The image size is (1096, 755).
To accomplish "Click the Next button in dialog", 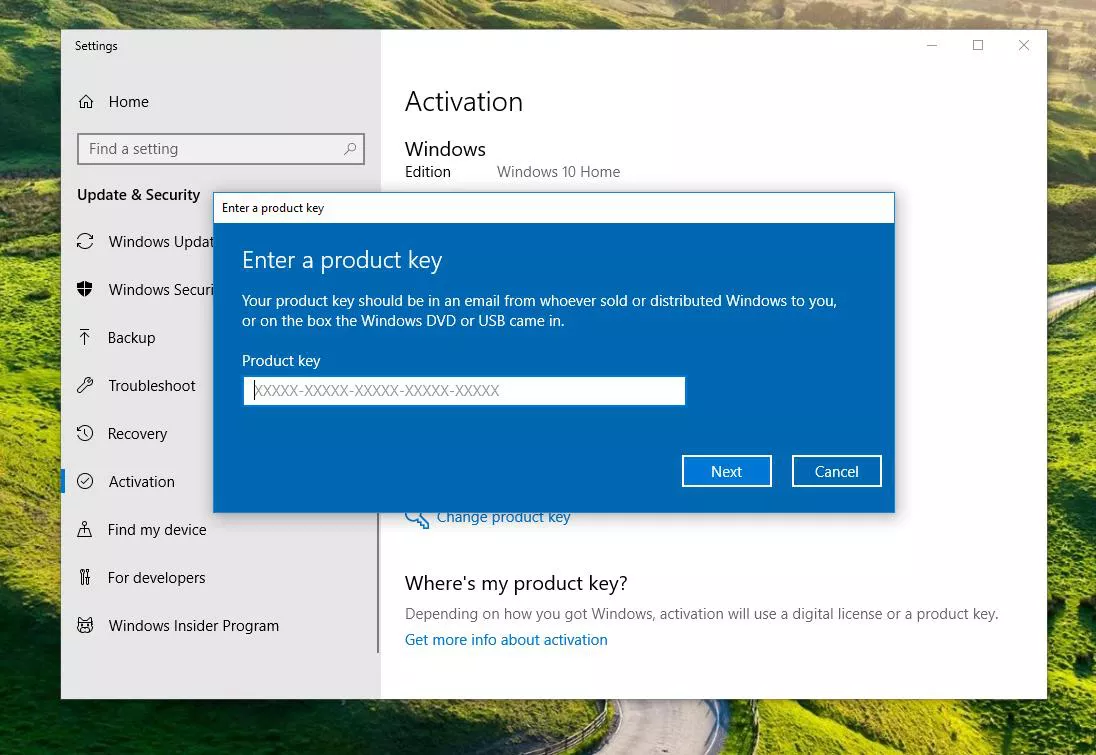I will point(726,470).
